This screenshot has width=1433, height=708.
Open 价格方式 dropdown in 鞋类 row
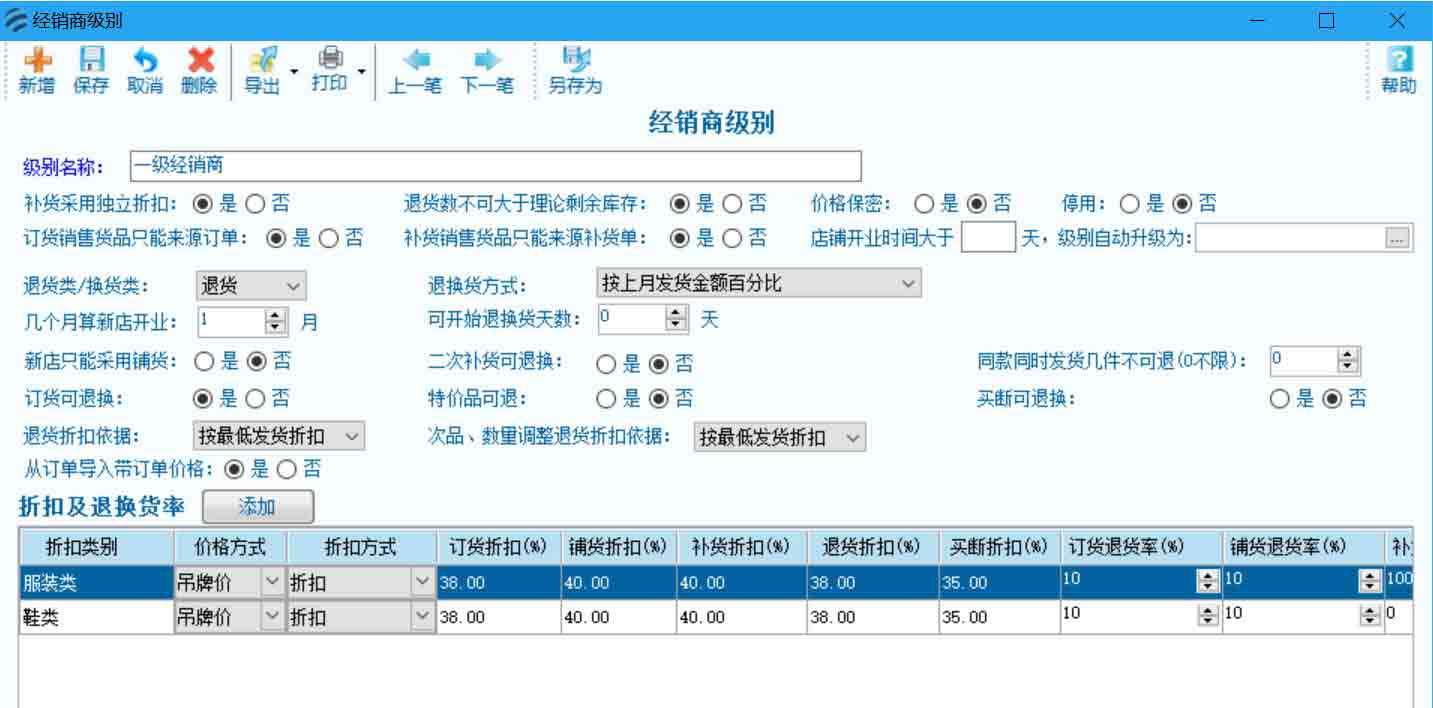(x=272, y=617)
